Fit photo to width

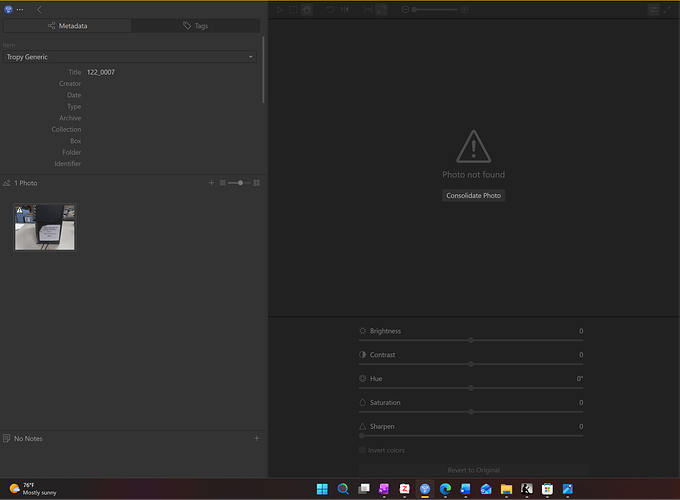coord(368,10)
